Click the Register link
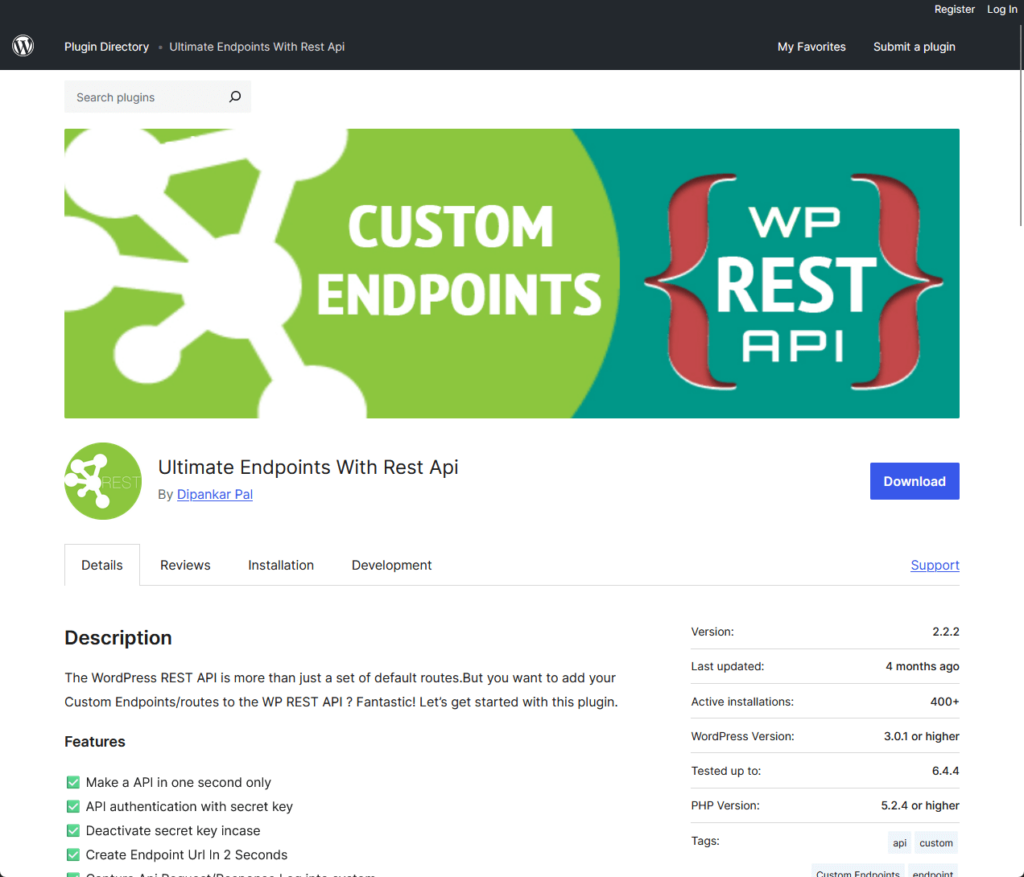 coord(954,9)
